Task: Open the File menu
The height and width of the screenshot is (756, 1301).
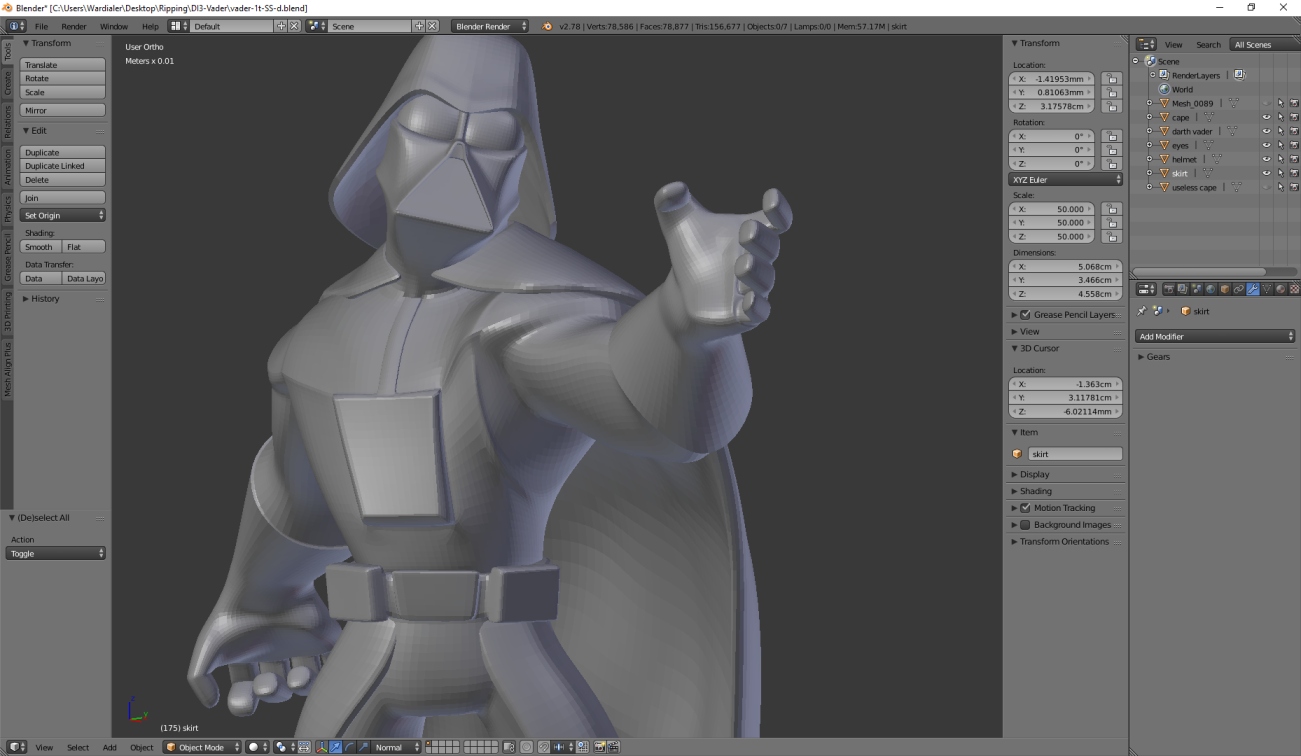Action: coord(41,26)
